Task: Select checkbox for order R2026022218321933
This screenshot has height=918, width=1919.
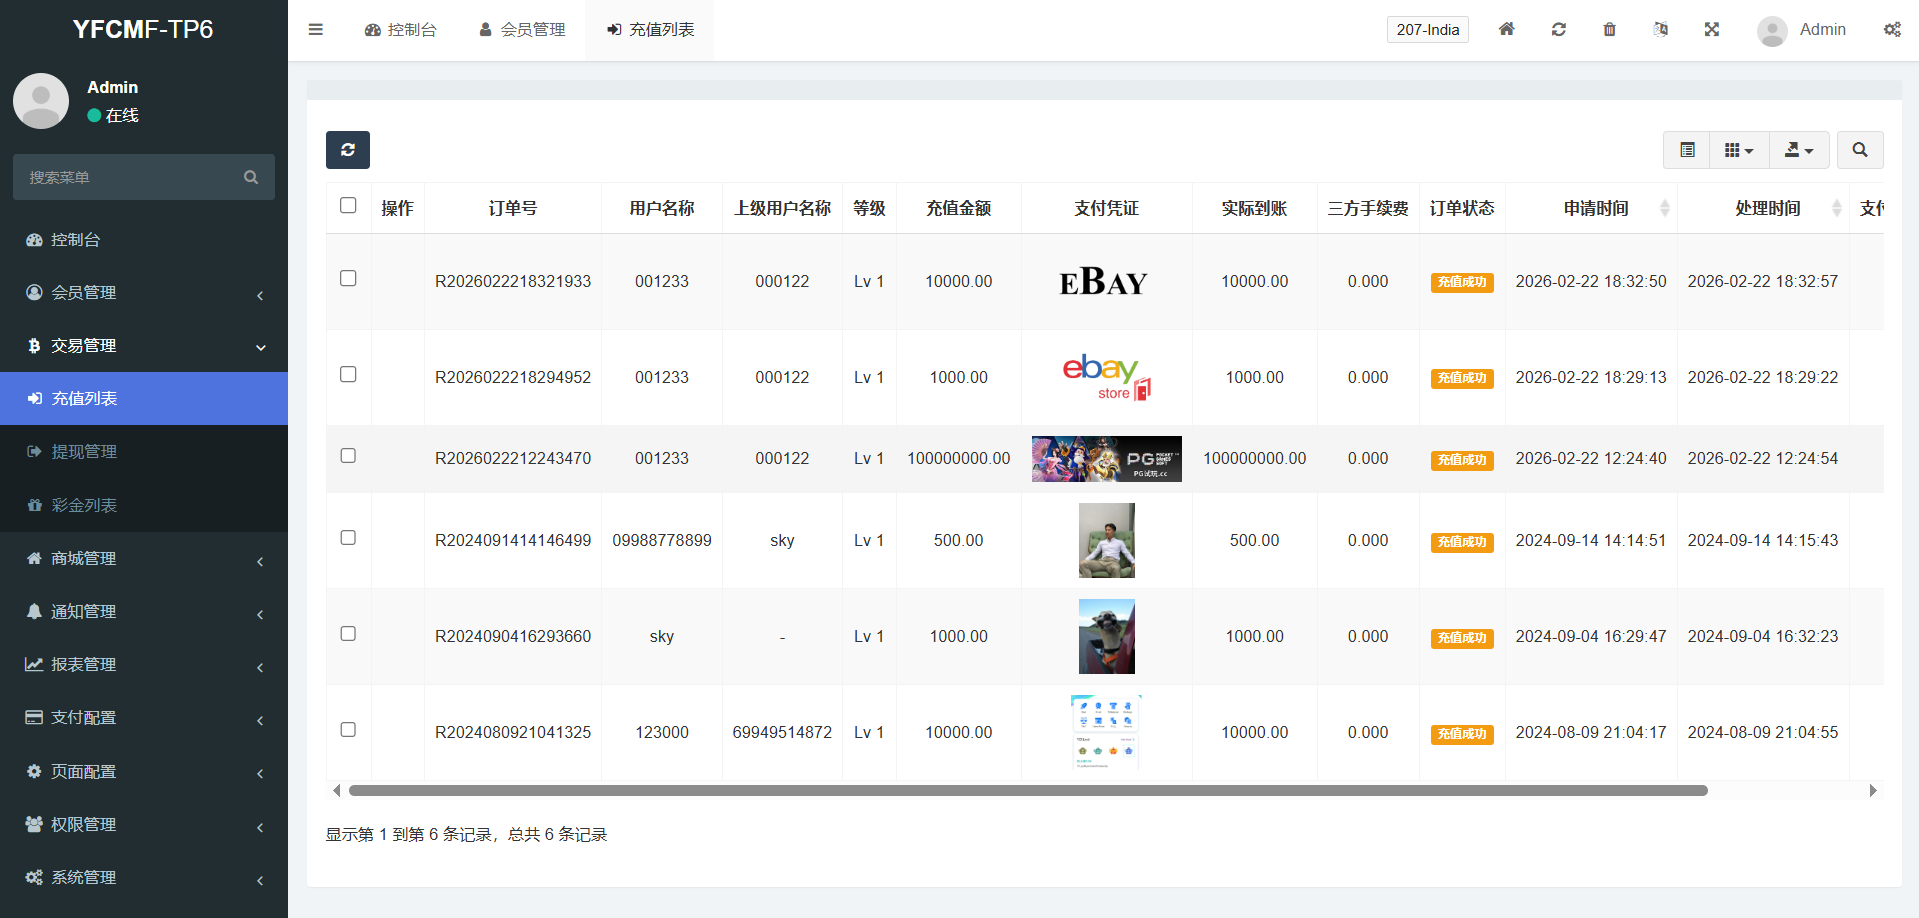Action: (348, 278)
